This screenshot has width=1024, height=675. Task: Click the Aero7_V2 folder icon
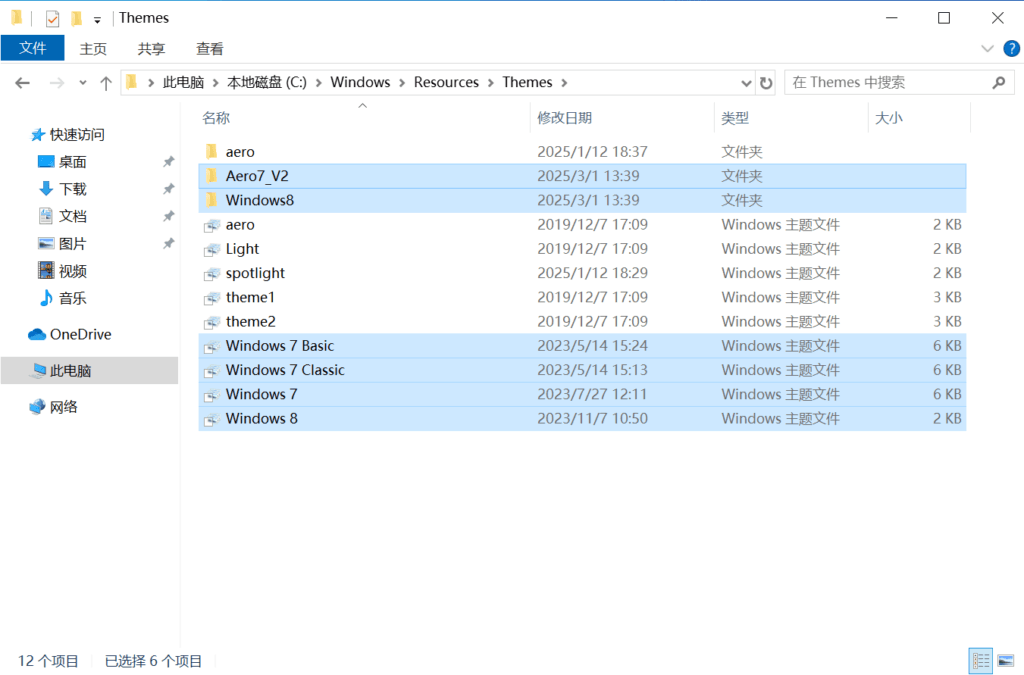pyautogui.click(x=211, y=176)
